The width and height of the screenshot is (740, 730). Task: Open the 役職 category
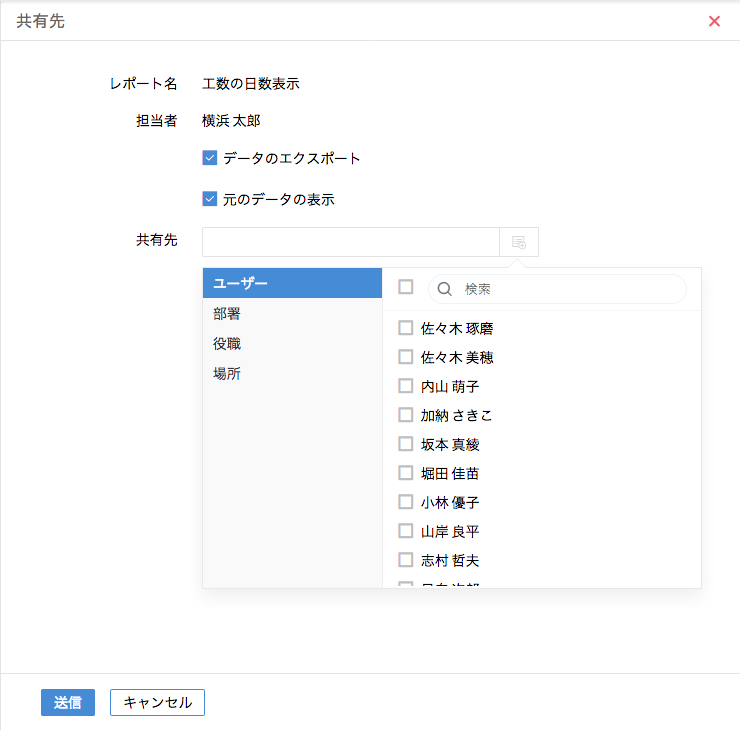coord(292,343)
